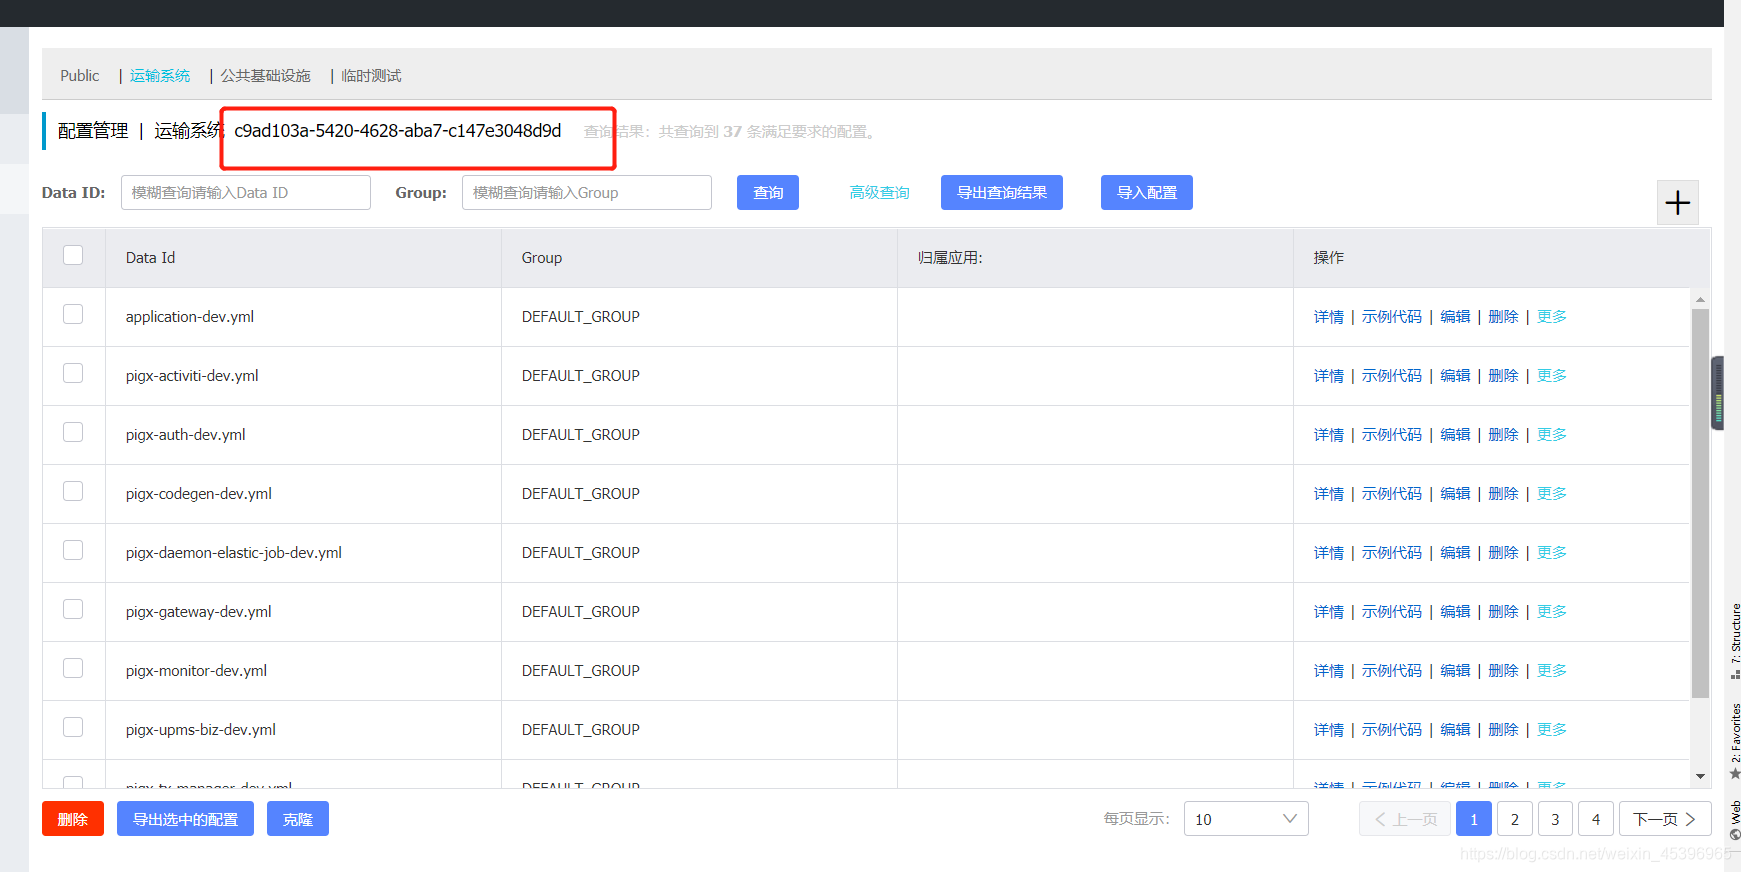Click 下一页 next page button

click(1665, 819)
